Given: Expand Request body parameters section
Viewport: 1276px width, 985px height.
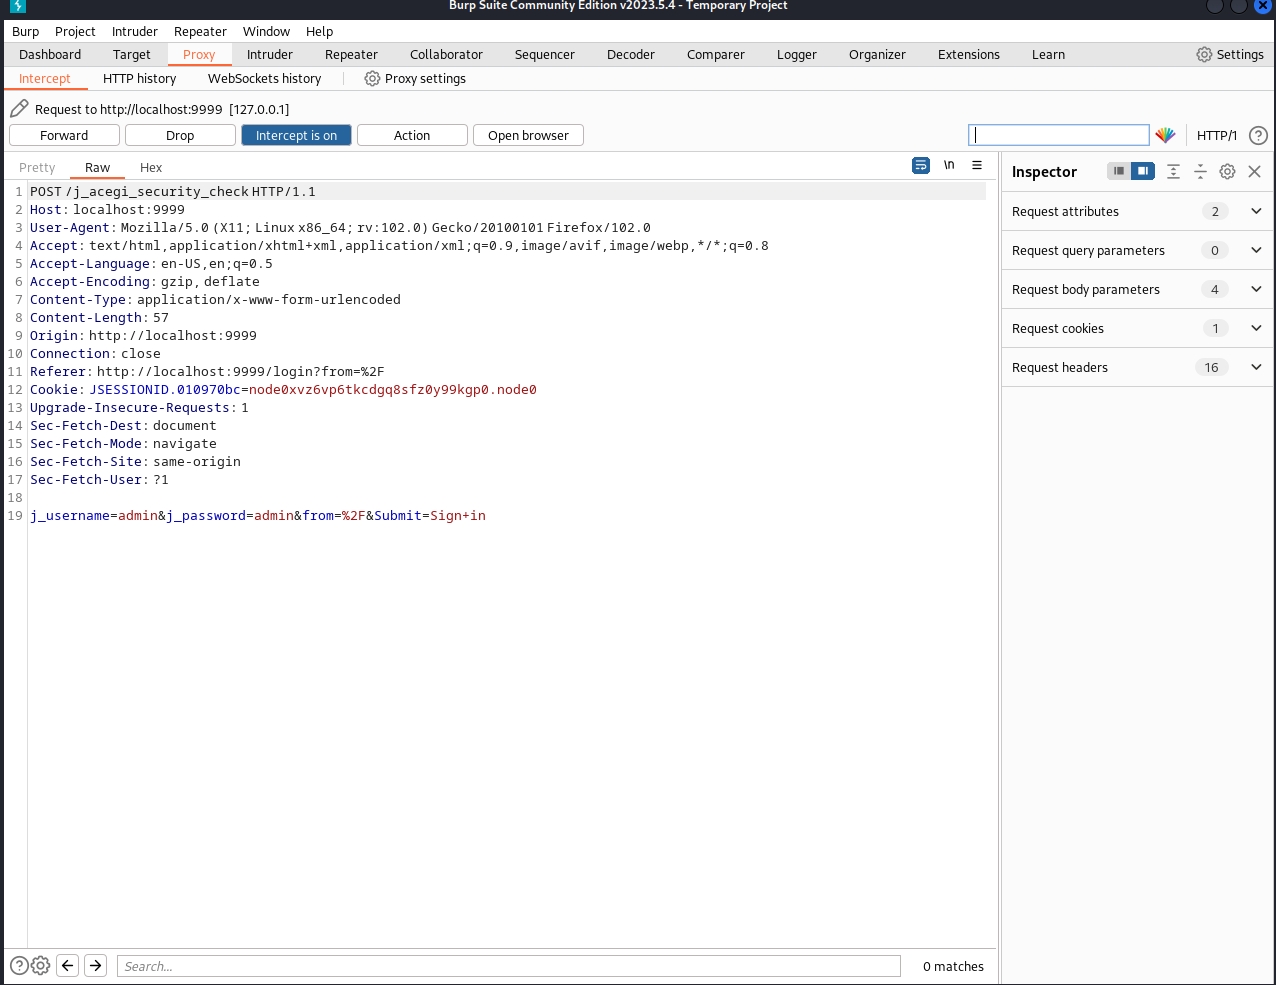Looking at the screenshot, I should [x=1256, y=289].
